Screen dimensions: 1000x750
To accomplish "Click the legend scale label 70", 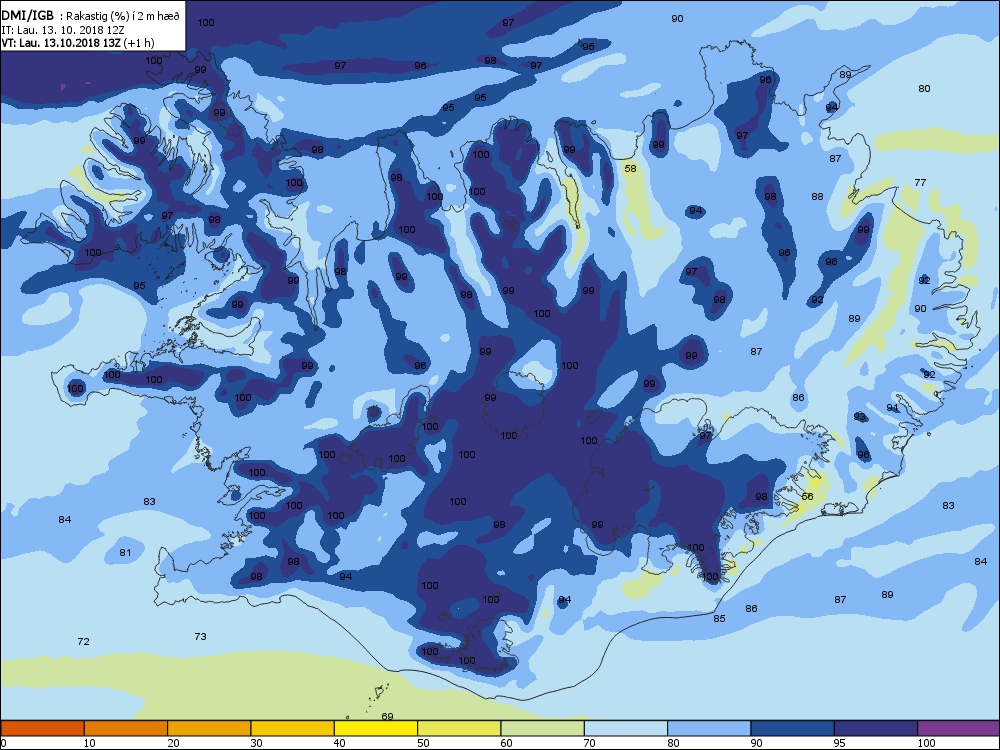I will coord(589,742).
